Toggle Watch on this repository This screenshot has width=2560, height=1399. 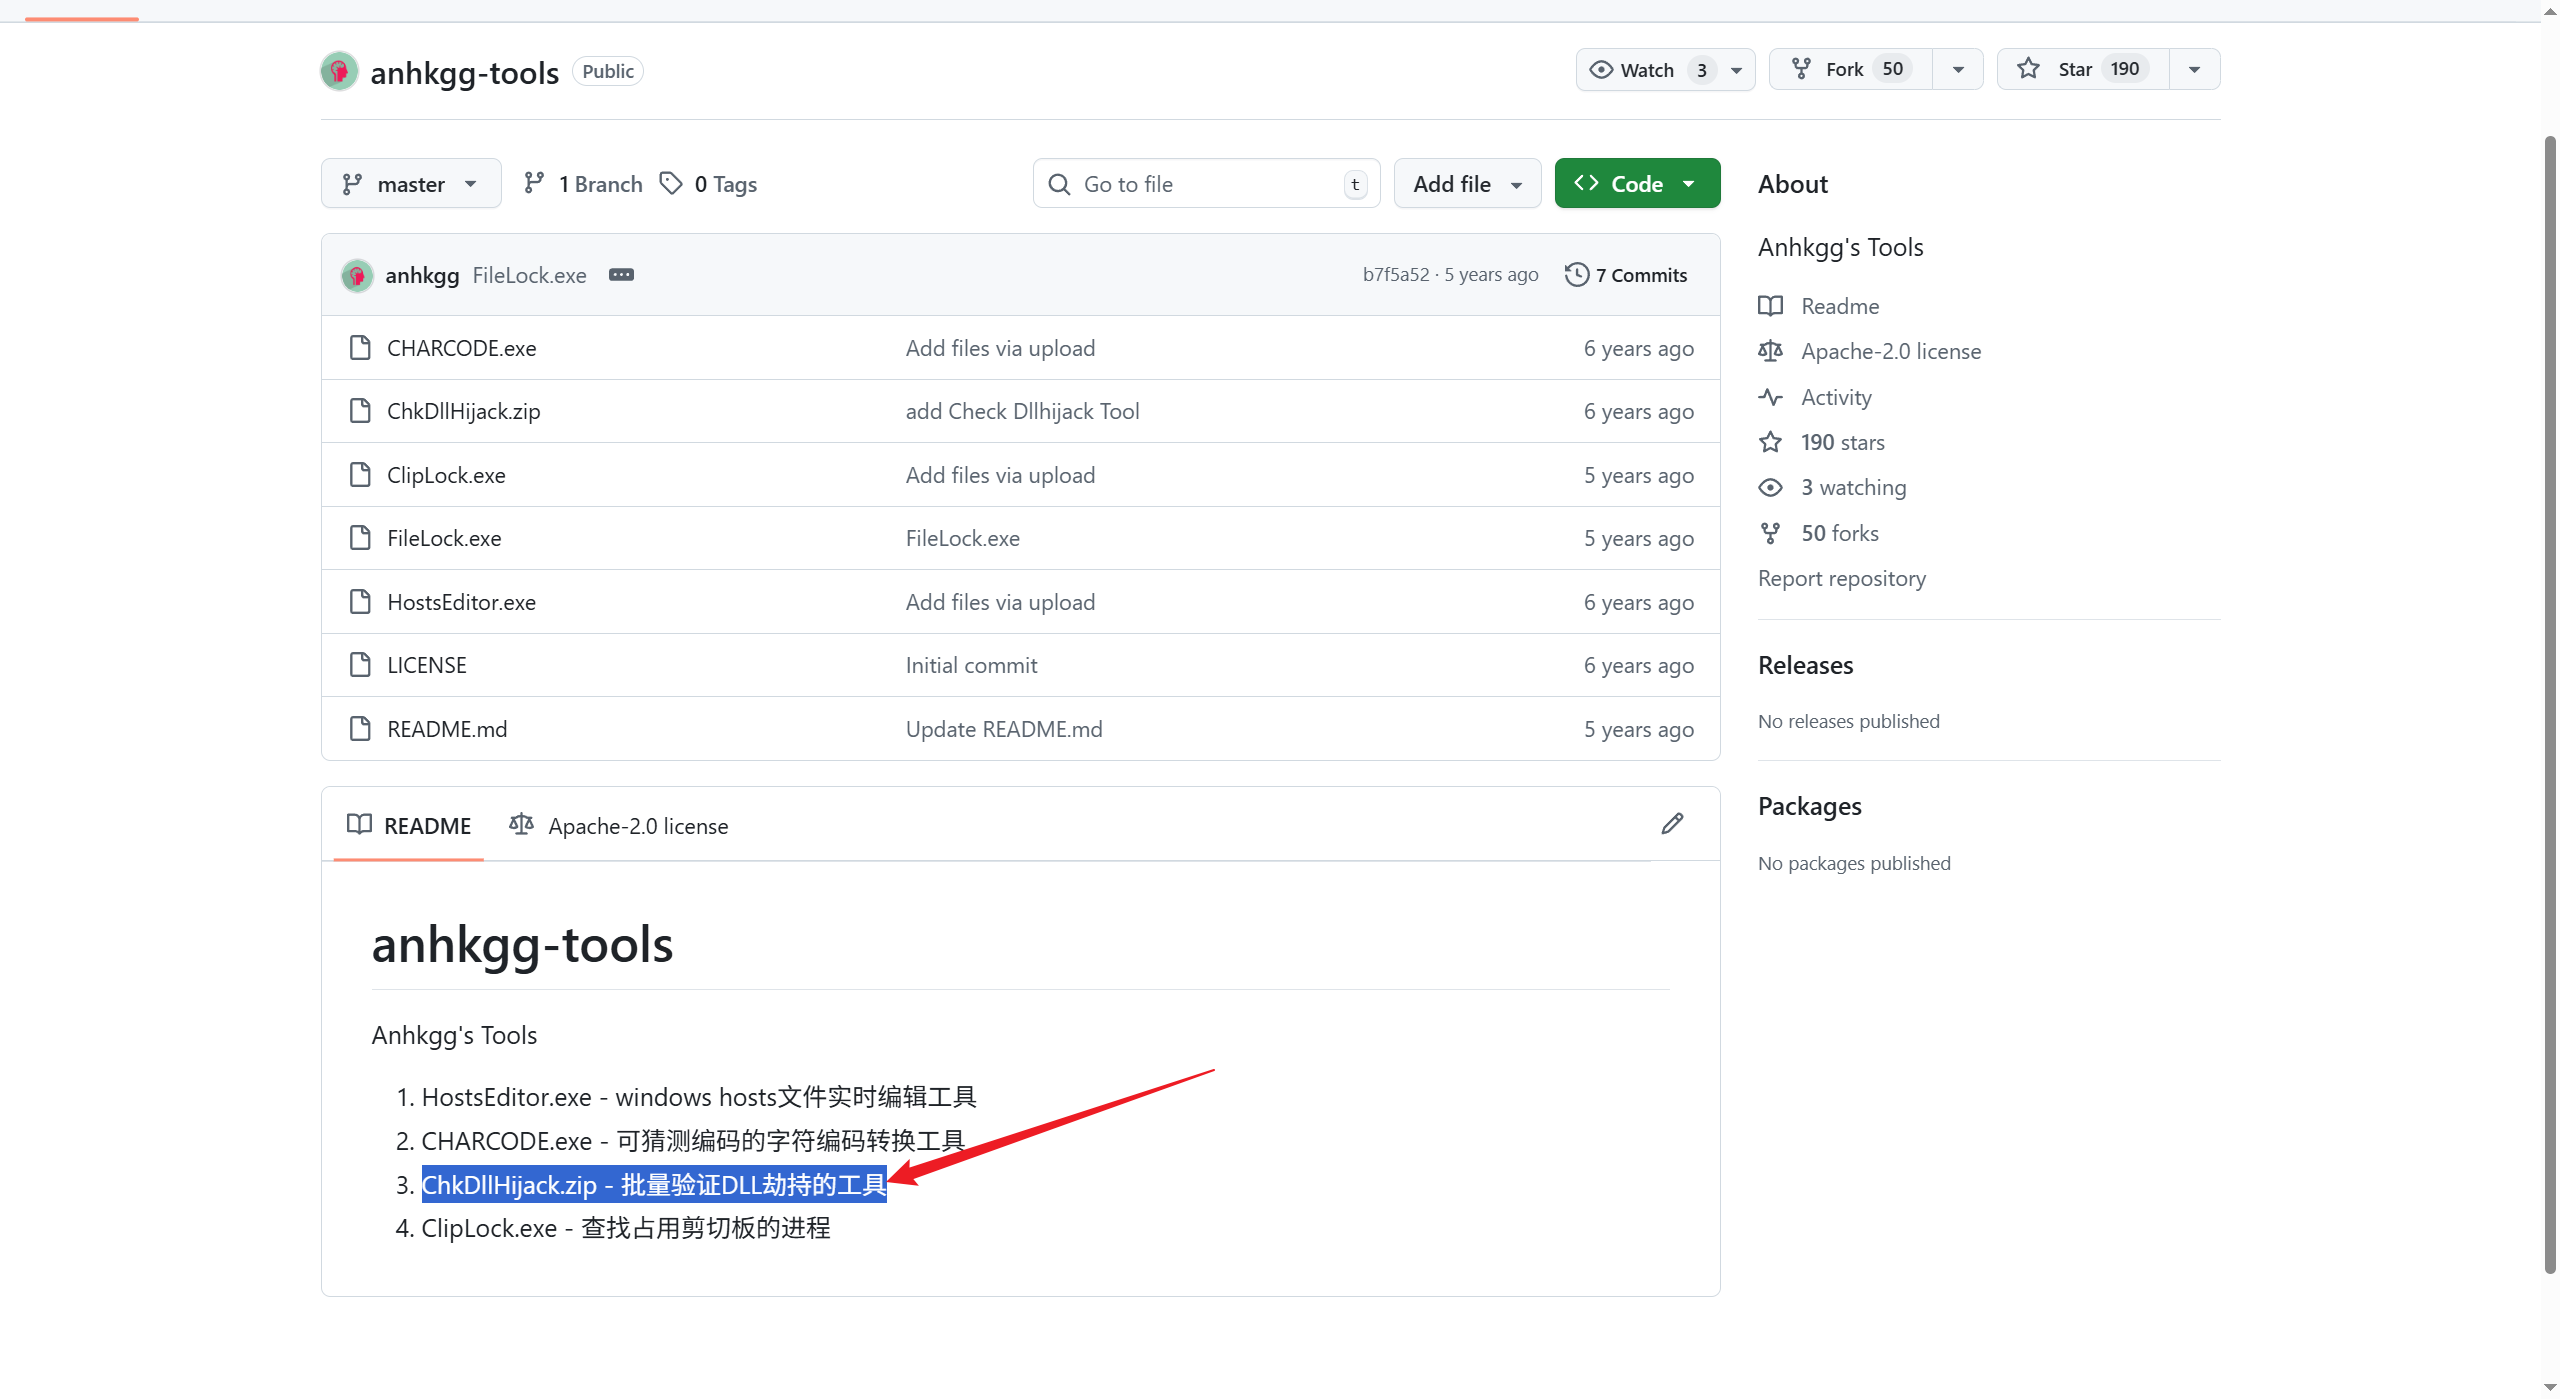[1649, 69]
